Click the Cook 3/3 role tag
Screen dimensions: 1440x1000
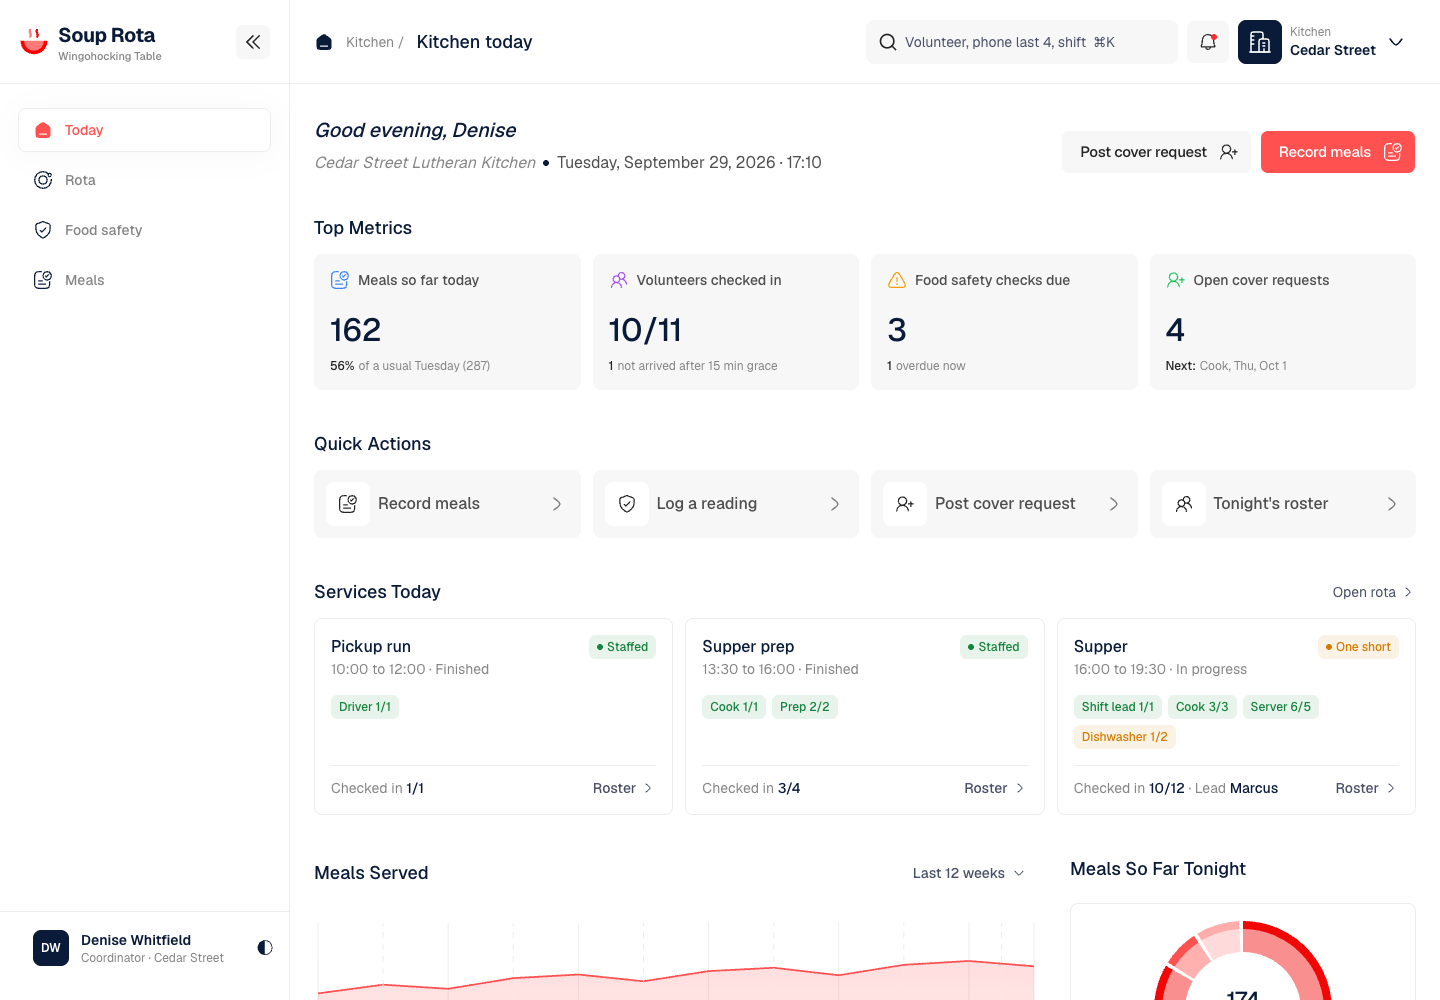[x=1202, y=707]
